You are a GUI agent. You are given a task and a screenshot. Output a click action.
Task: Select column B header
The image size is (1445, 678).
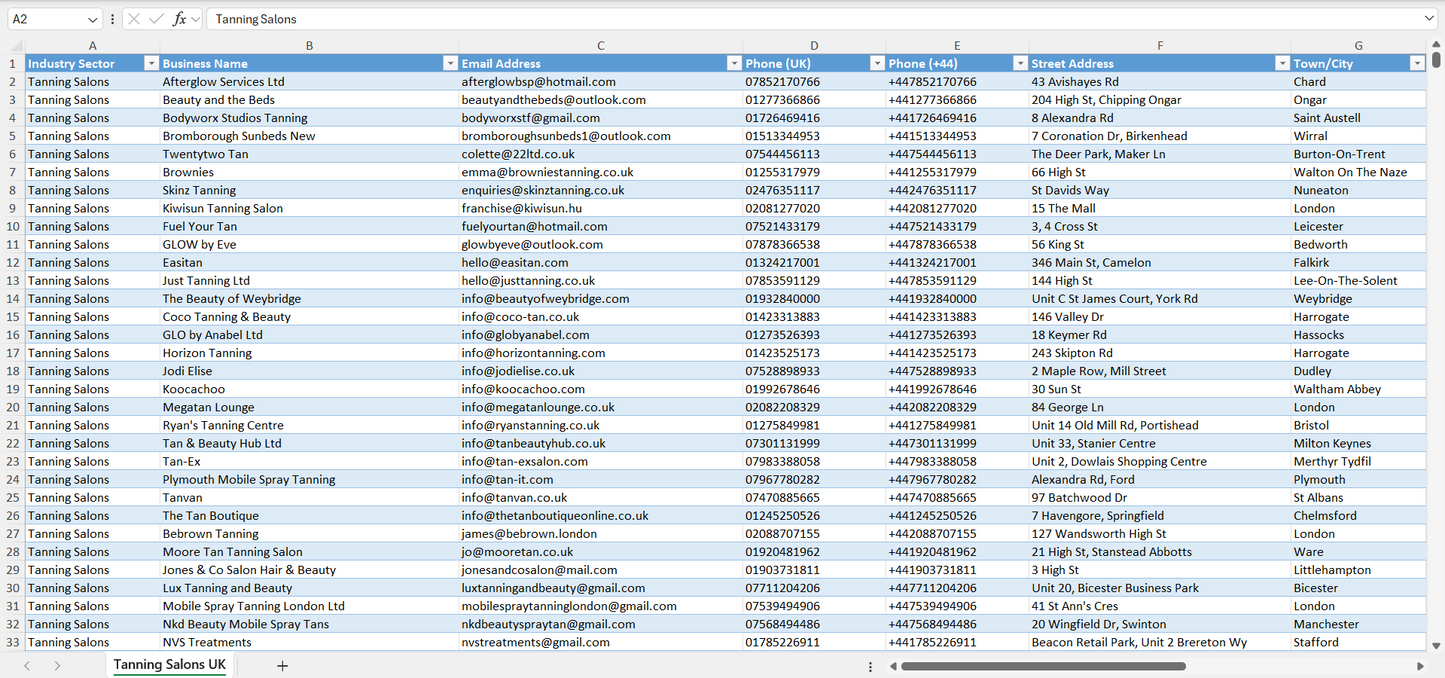309,46
